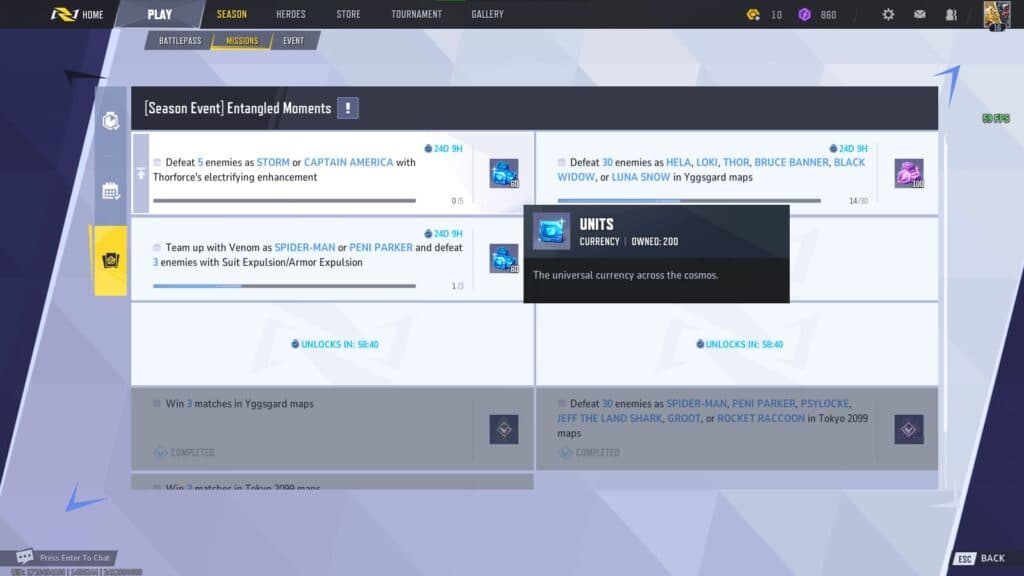Open the TOURNAMENT menu item
Screen dimensions: 1024x576
point(416,14)
